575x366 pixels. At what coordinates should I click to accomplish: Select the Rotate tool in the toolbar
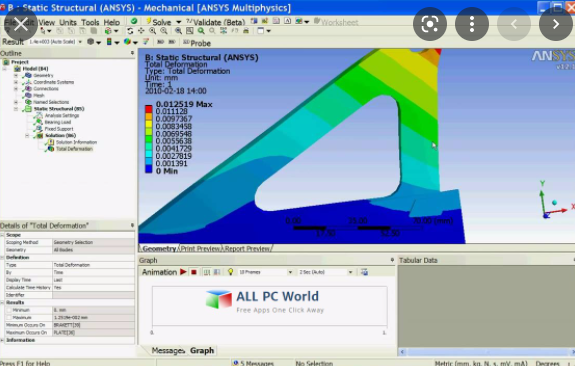click(130, 31)
